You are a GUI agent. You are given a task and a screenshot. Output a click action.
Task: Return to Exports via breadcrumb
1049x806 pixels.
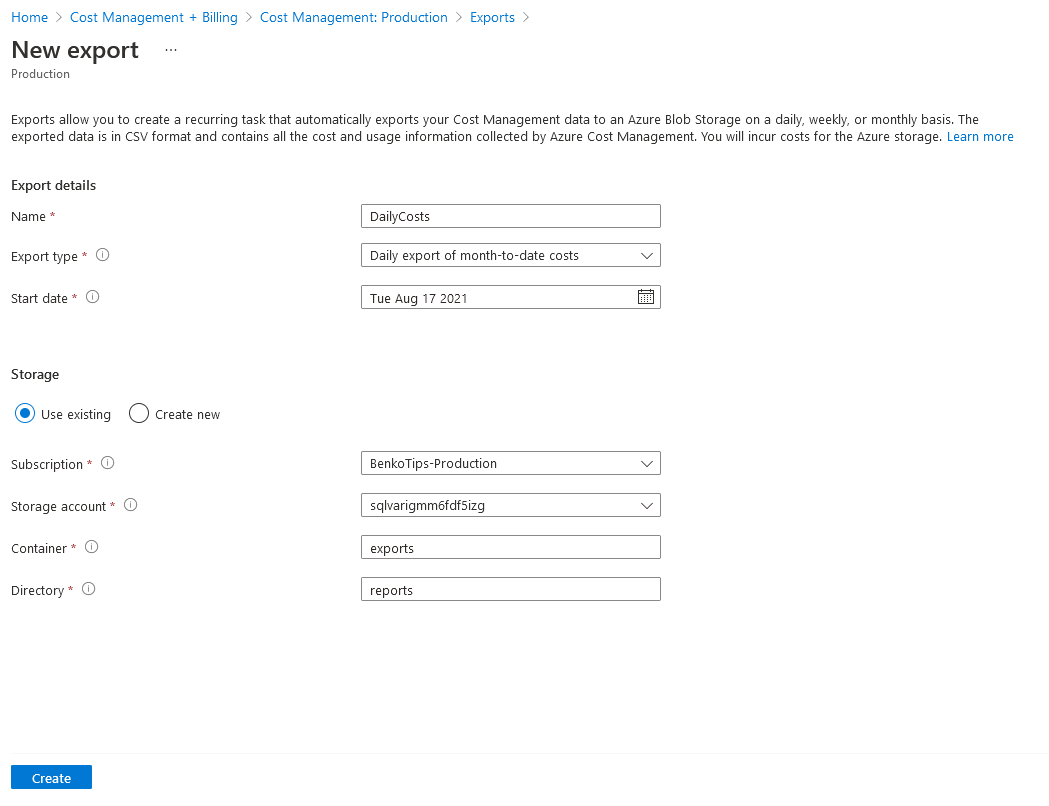click(492, 17)
